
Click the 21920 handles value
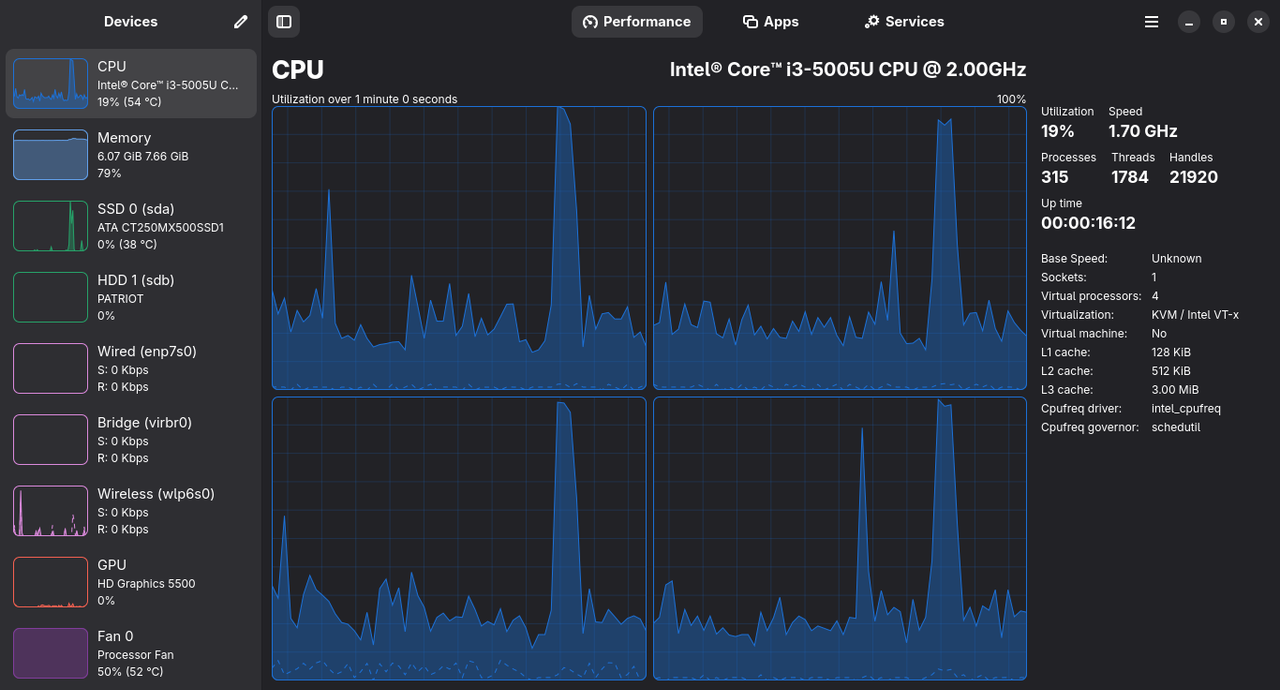(x=1193, y=177)
